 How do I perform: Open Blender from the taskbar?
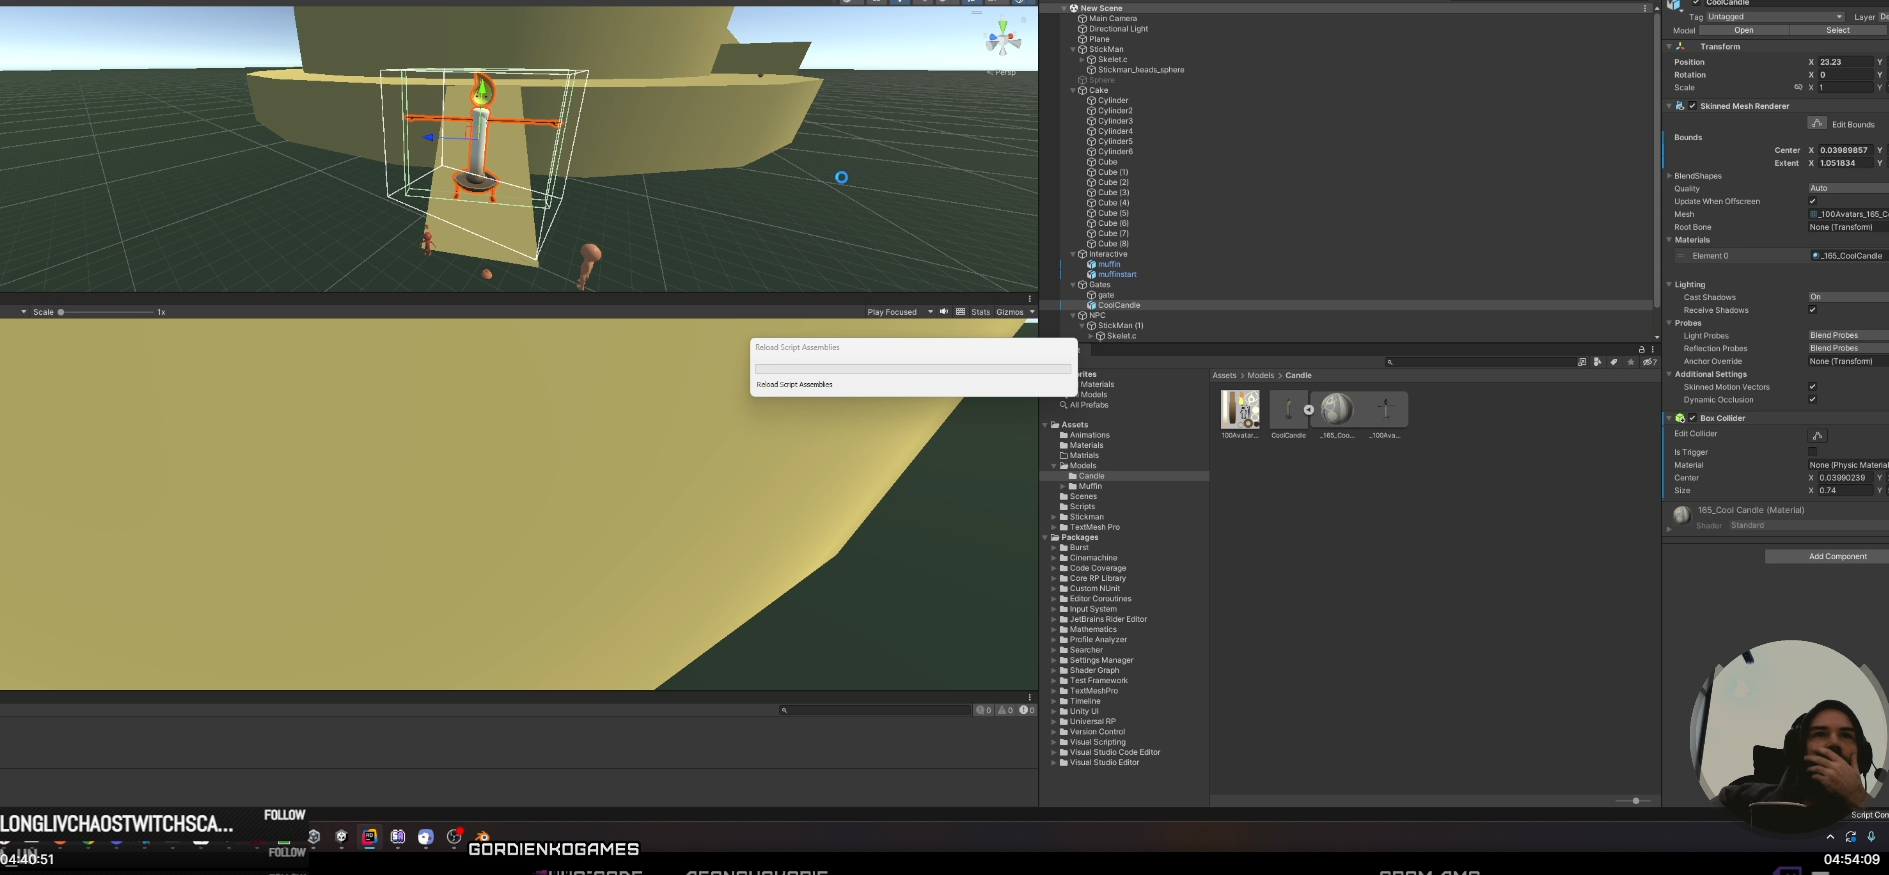pos(482,837)
